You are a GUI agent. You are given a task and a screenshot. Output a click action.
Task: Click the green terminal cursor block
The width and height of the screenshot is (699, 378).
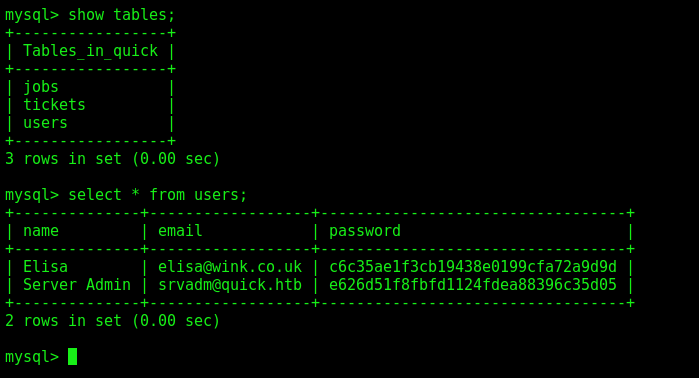(72, 357)
